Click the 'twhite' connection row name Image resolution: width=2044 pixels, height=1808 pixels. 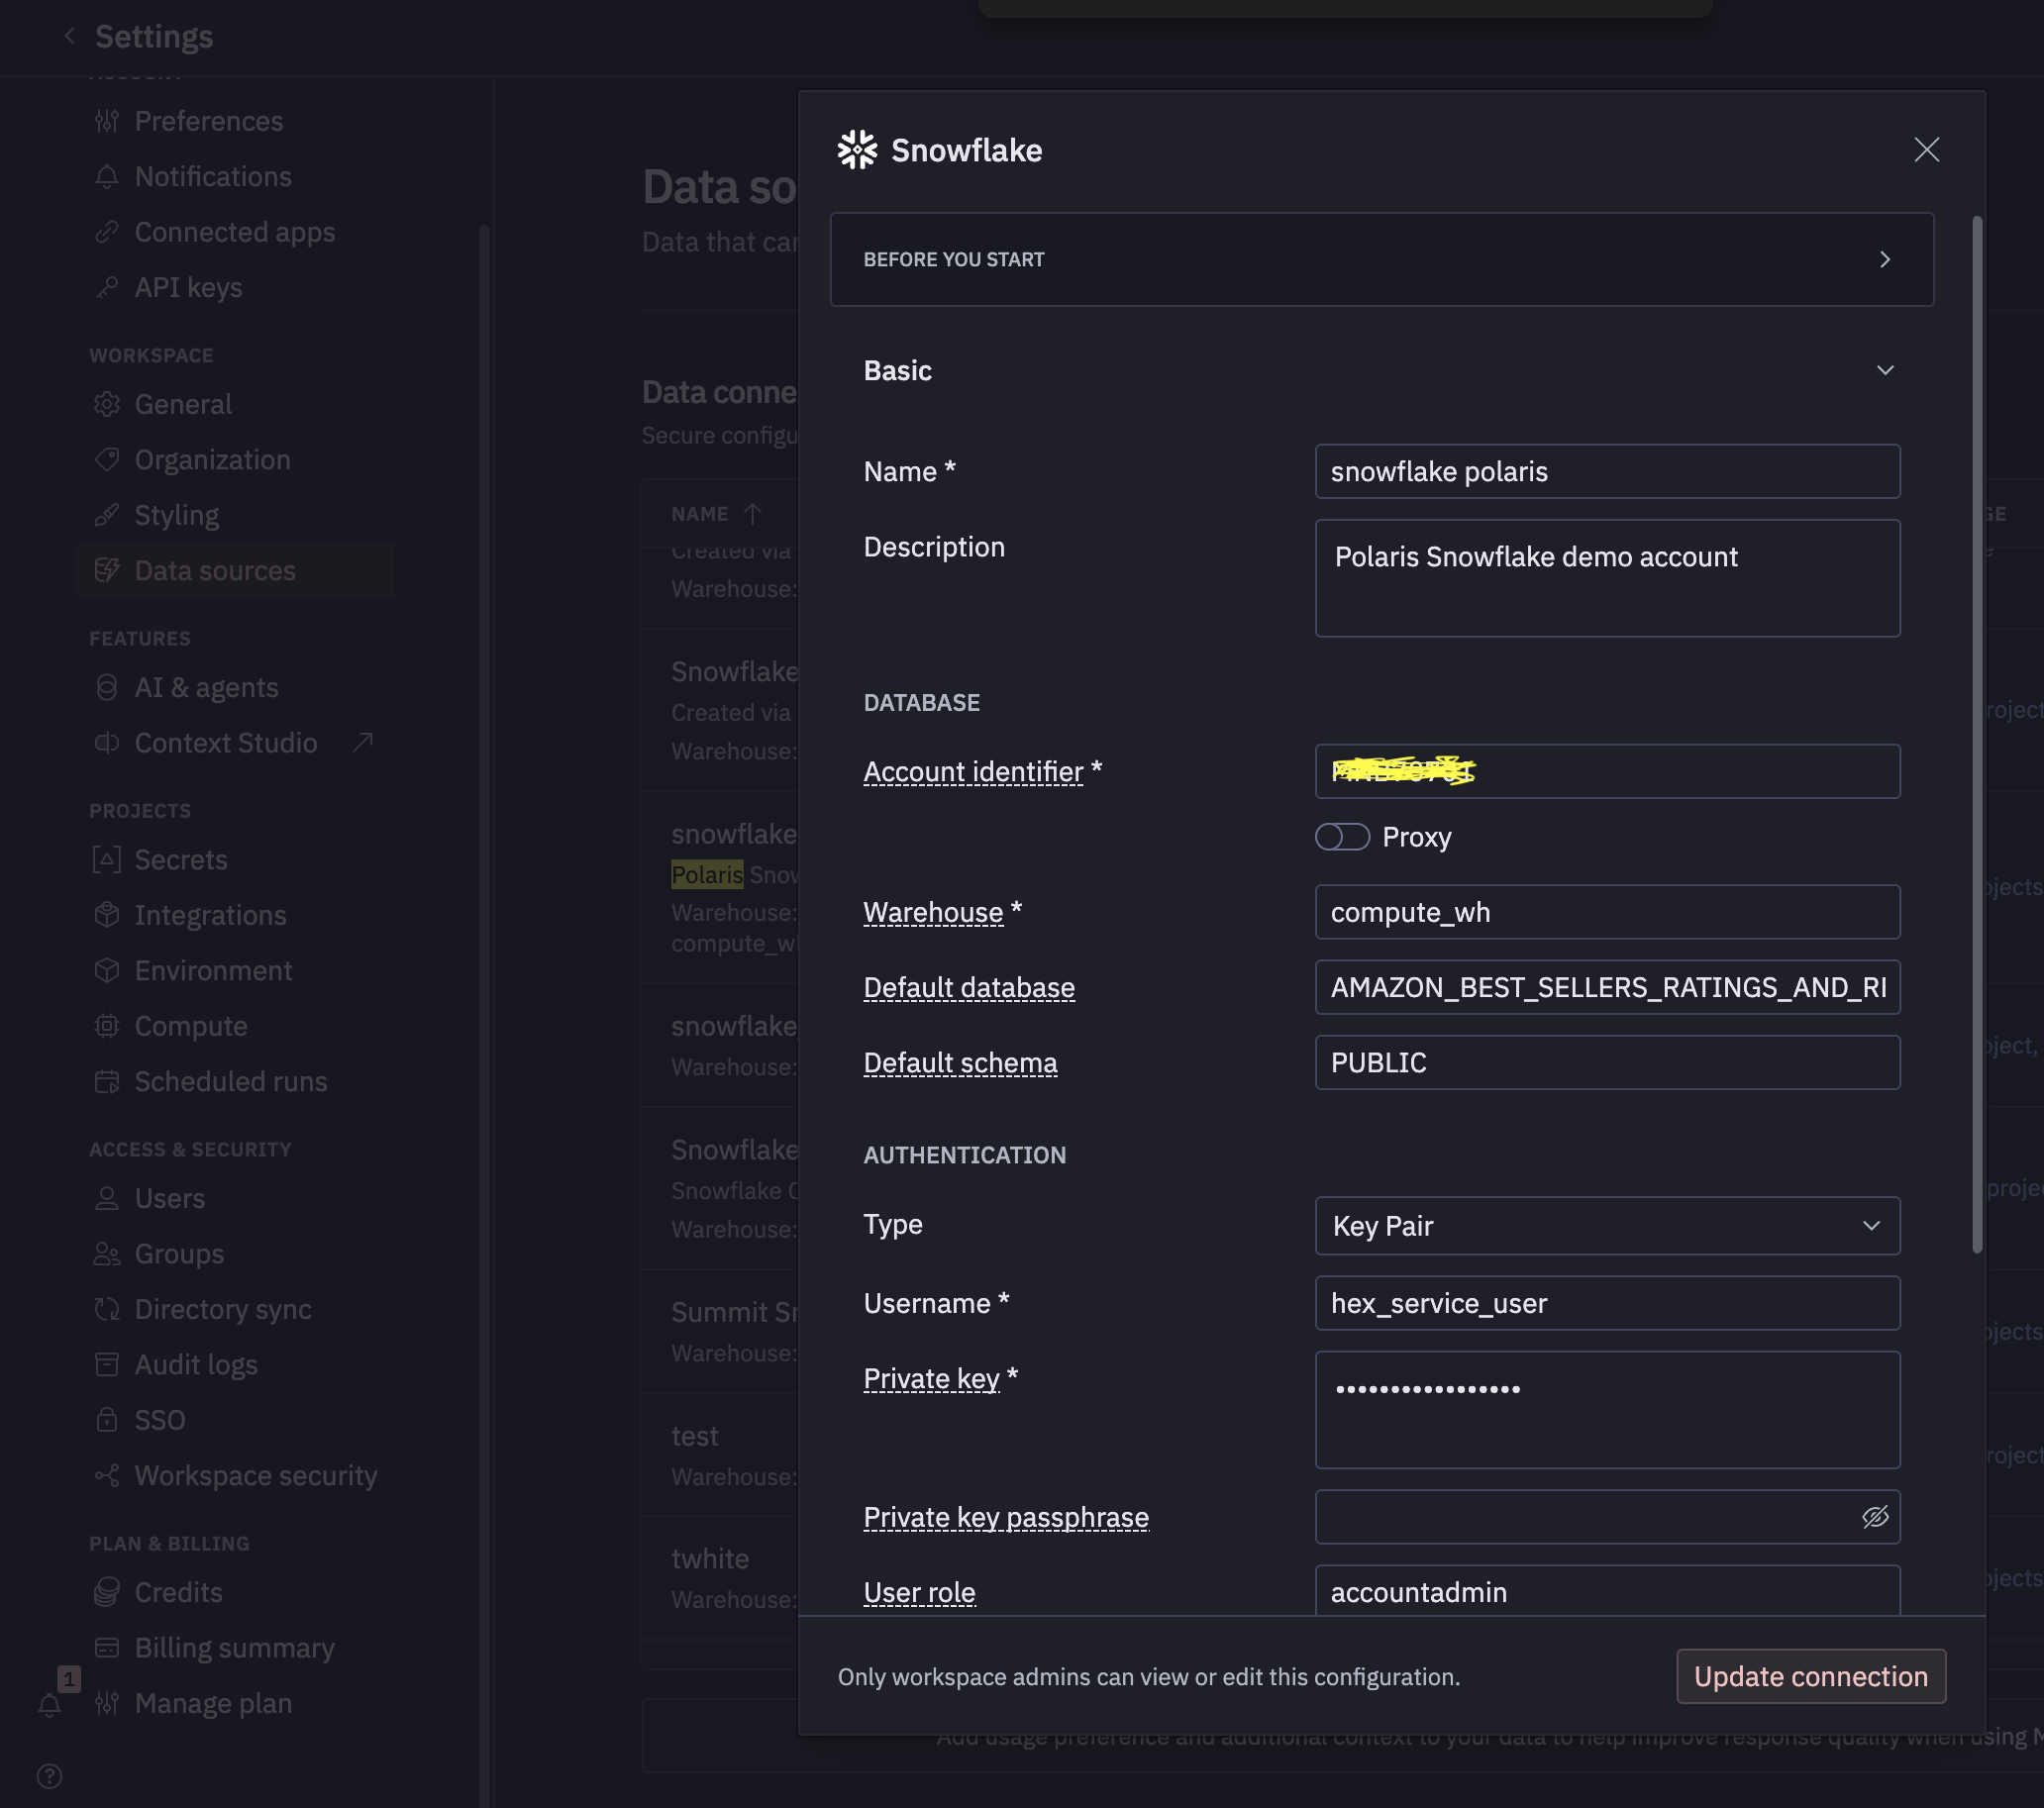click(x=710, y=1559)
